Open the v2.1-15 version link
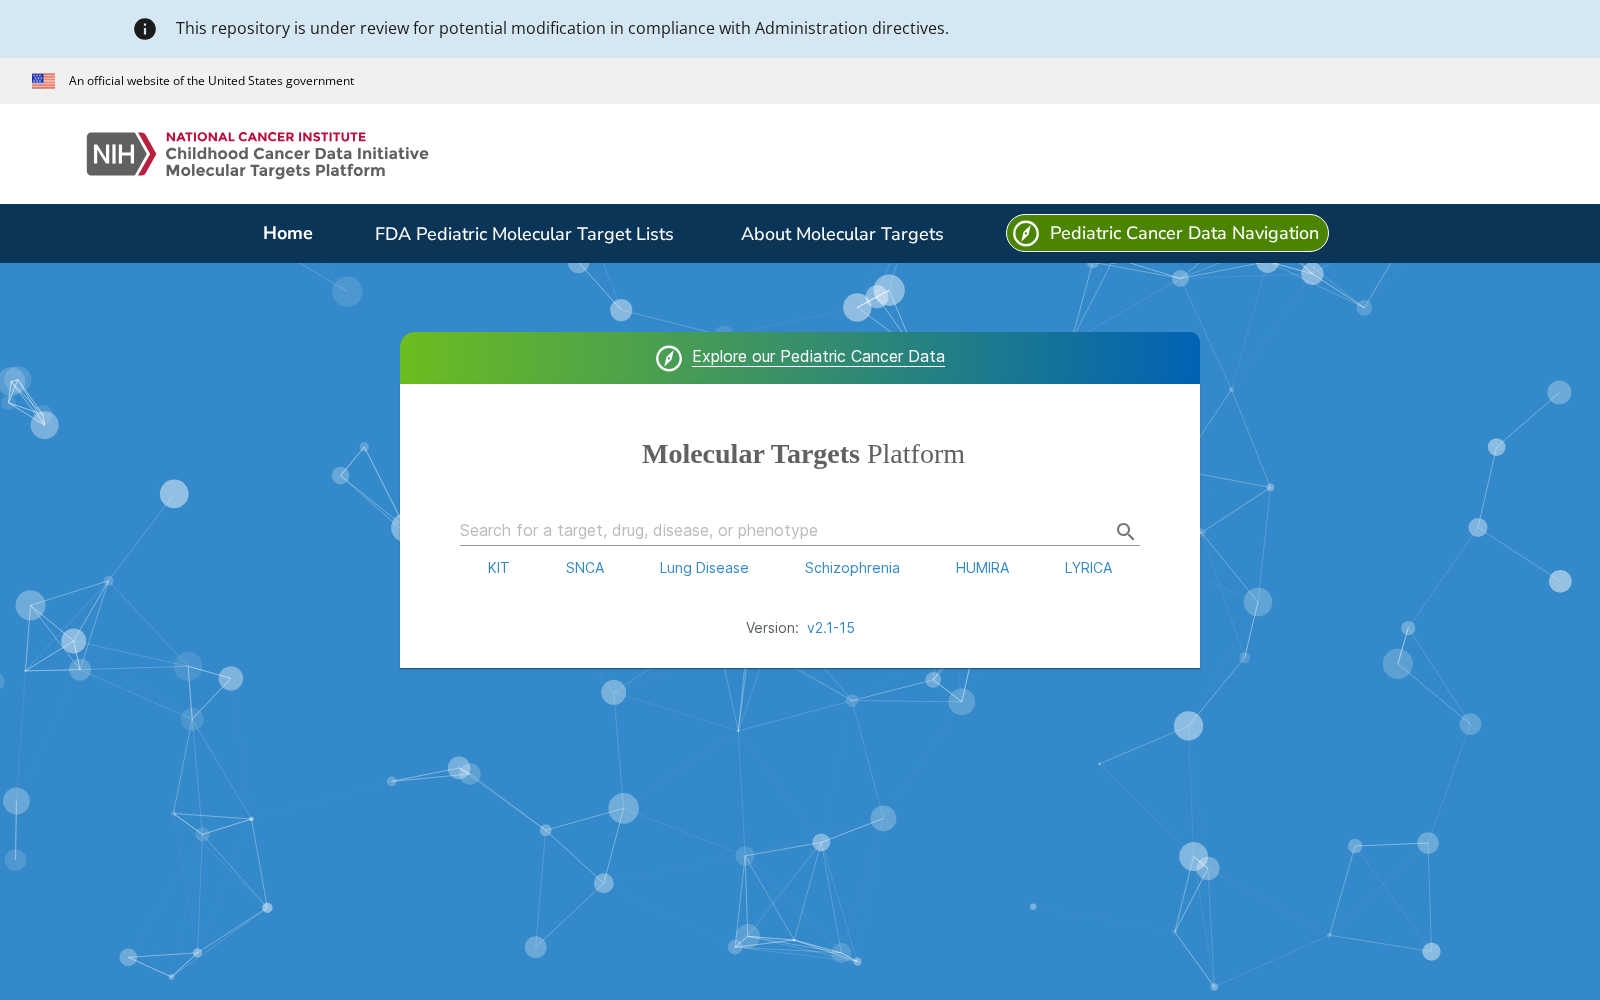 (831, 628)
